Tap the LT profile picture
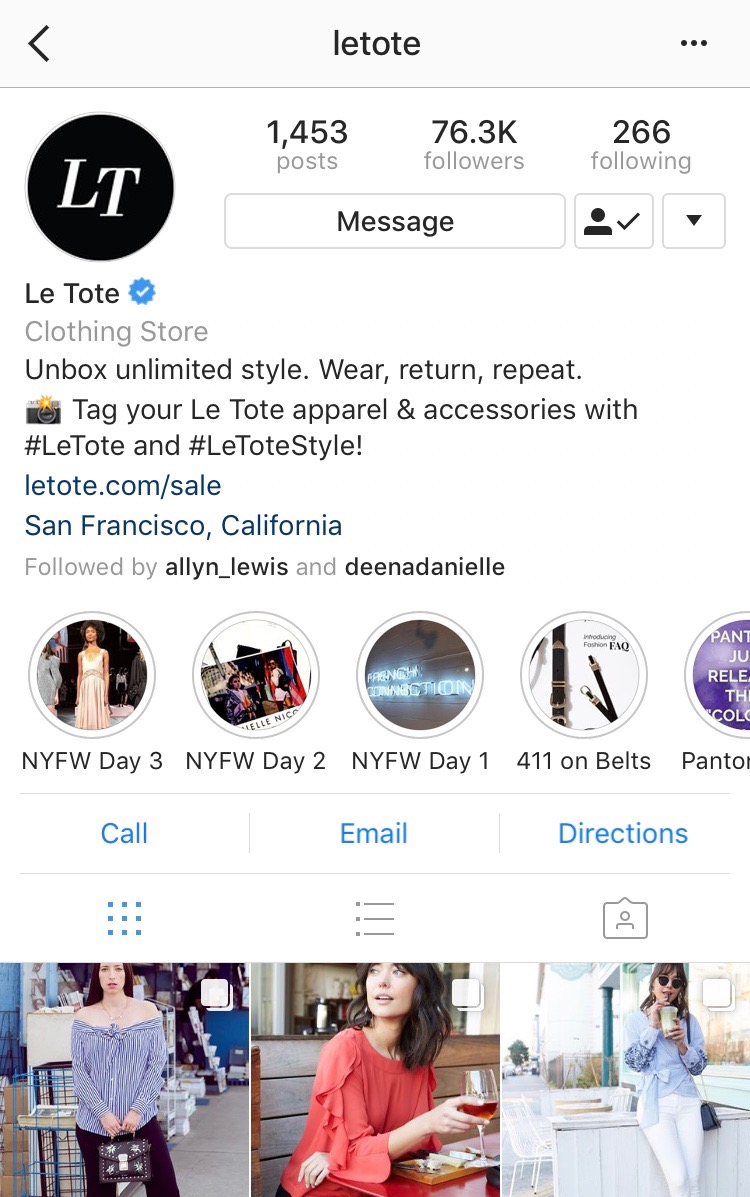Viewport: 750px width, 1197px height. point(100,187)
